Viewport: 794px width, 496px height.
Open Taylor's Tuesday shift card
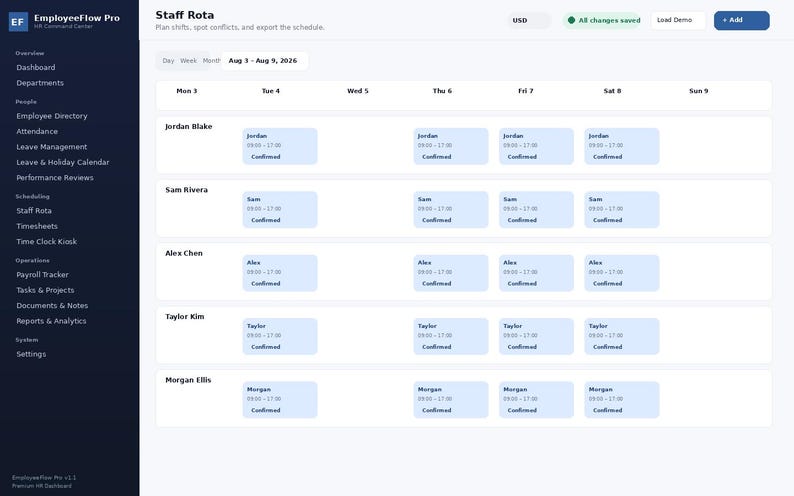280,337
